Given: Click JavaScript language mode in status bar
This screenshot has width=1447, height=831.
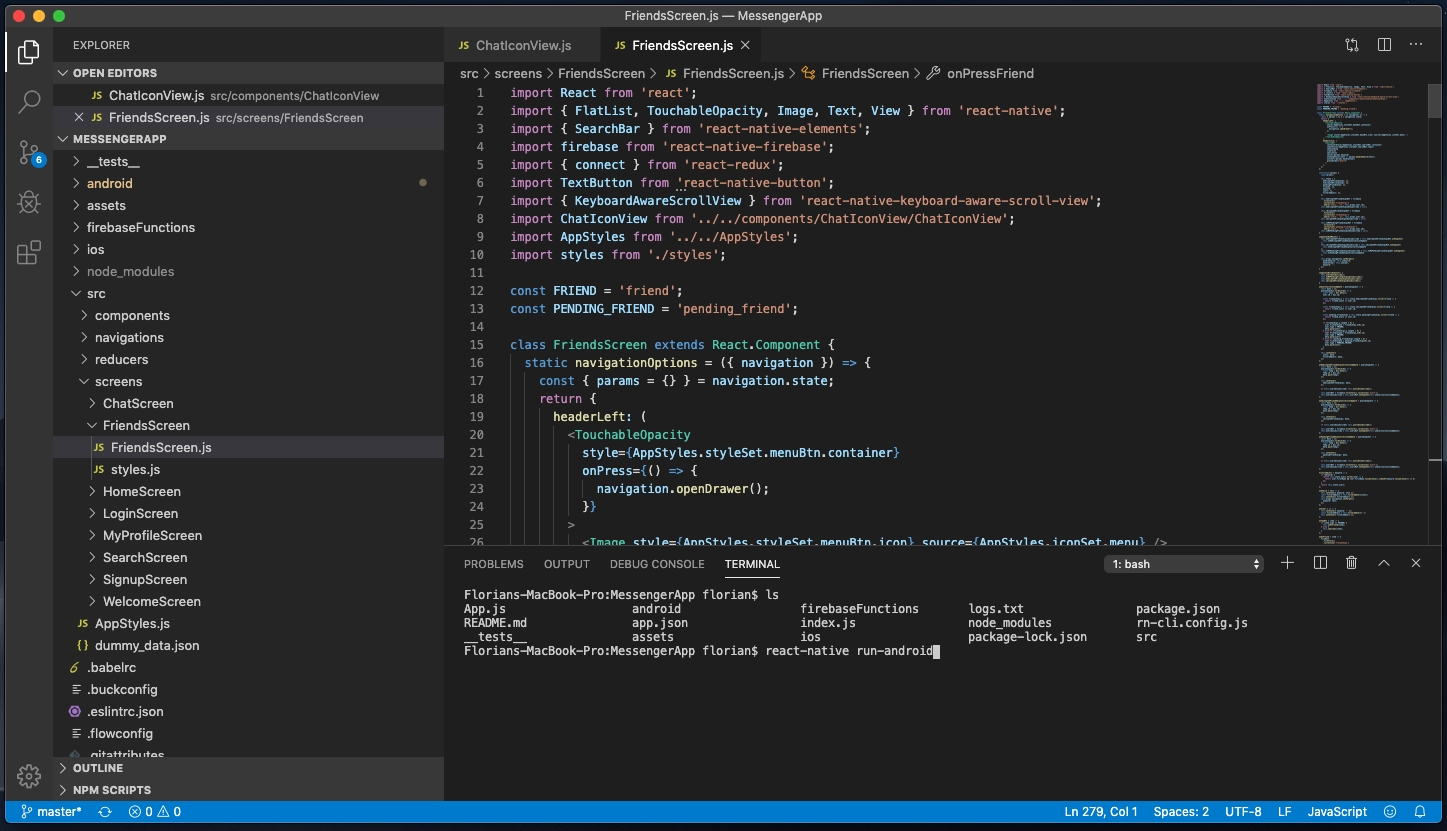Looking at the screenshot, I should [x=1337, y=812].
